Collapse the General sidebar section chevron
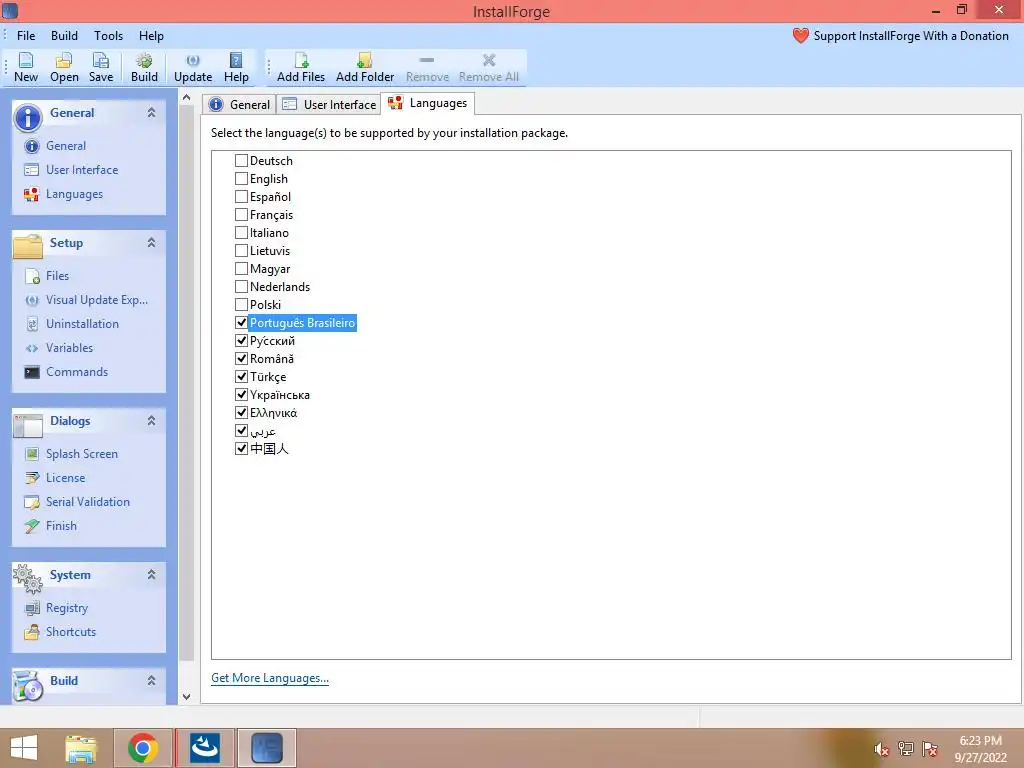The height and width of the screenshot is (768, 1024). pos(152,113)
